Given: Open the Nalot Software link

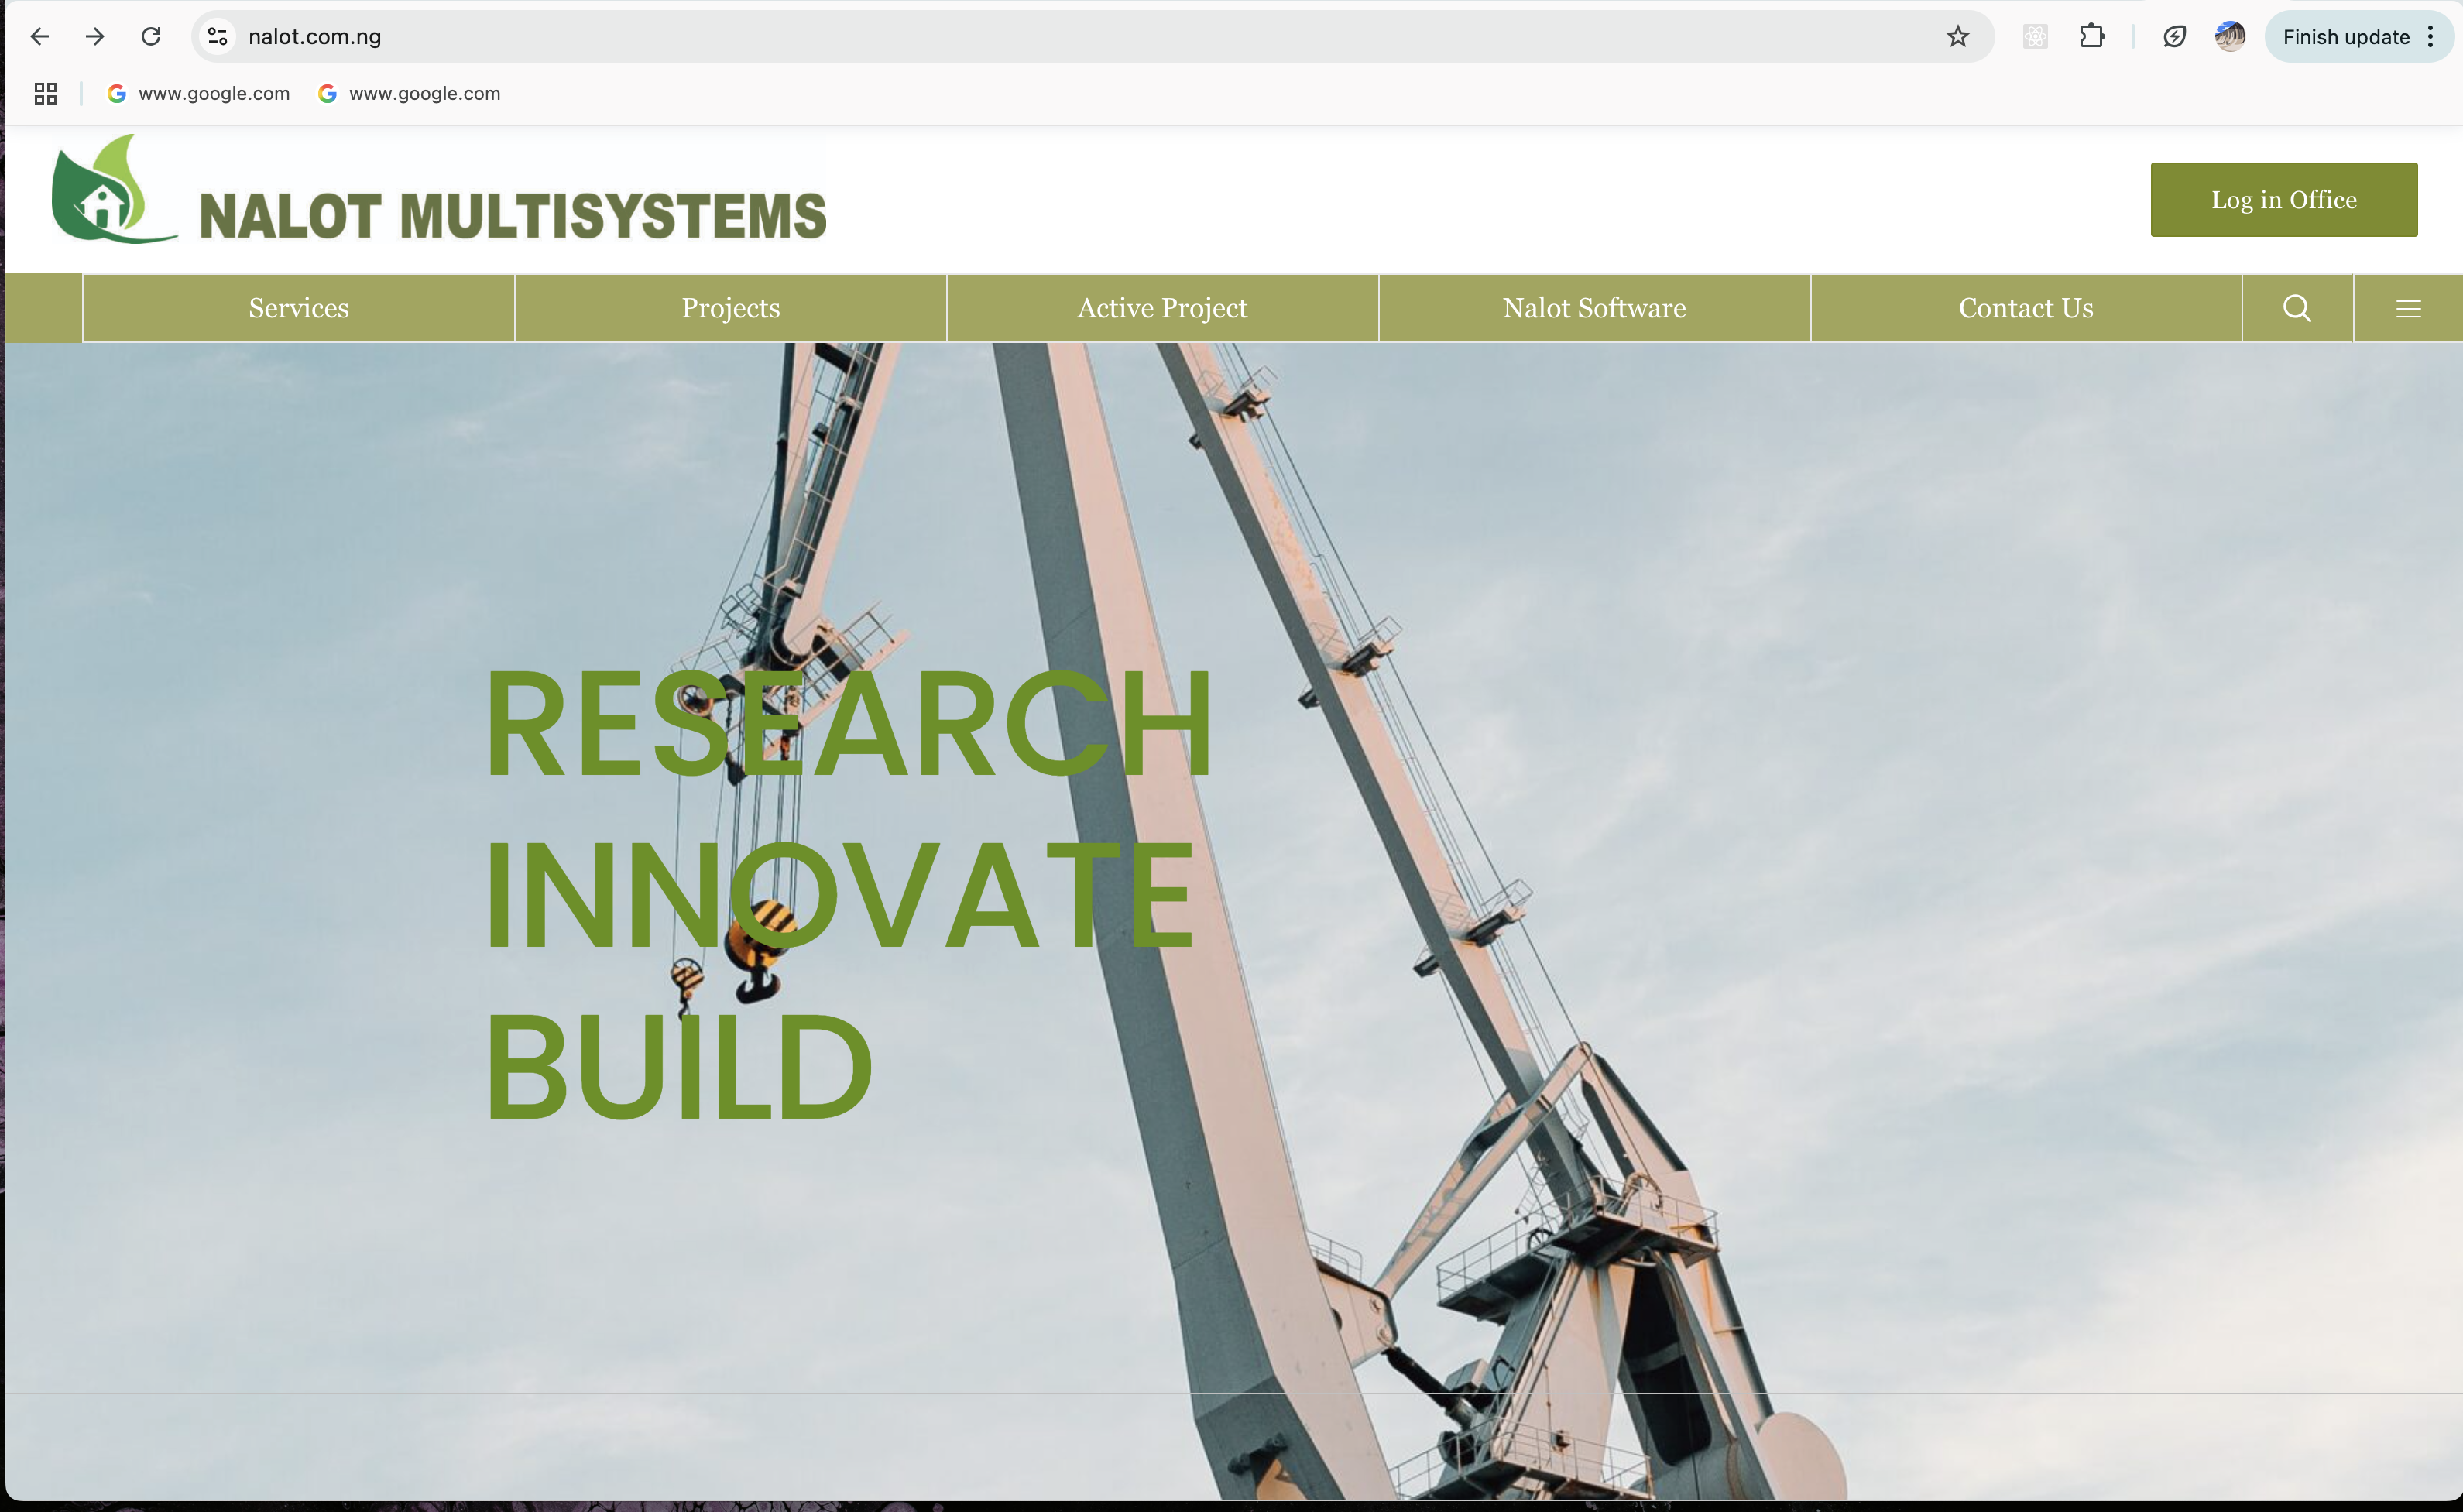Looking at the screenshot, I should pyautogui.click(x=1594, y=308).
